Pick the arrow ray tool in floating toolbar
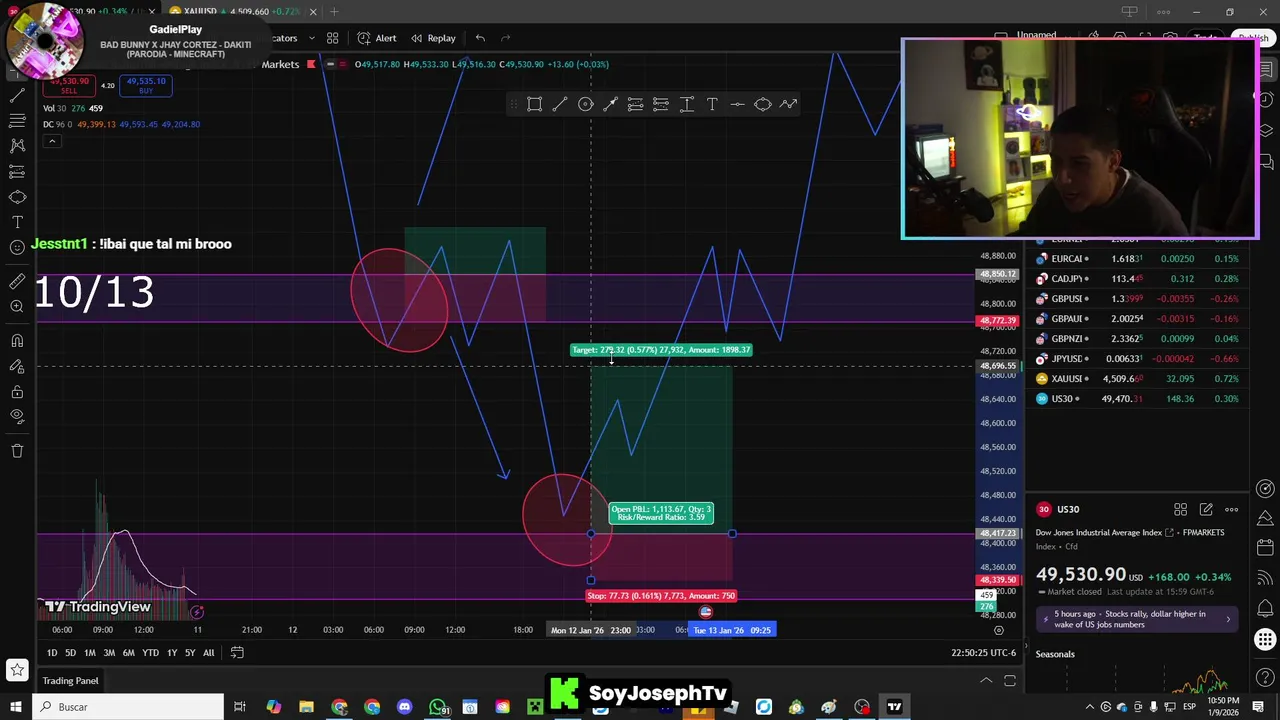Viewport: 1280px width, 720px height. click(x=610, y=104)
